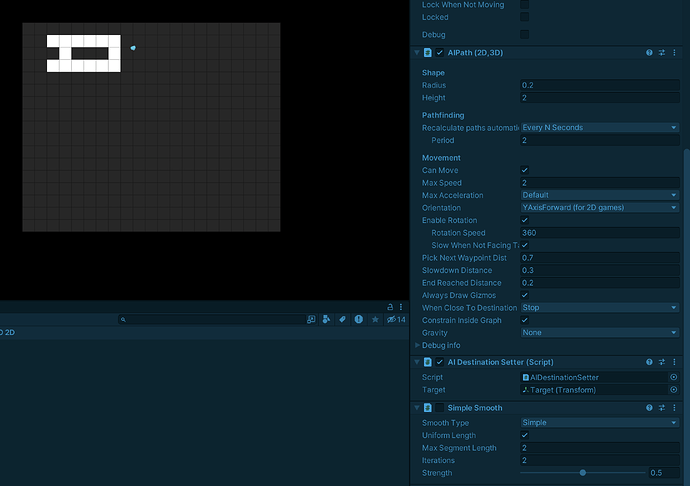The image size is (690, 486).
Task: Click the Height input field
Action: pos(599,98)
